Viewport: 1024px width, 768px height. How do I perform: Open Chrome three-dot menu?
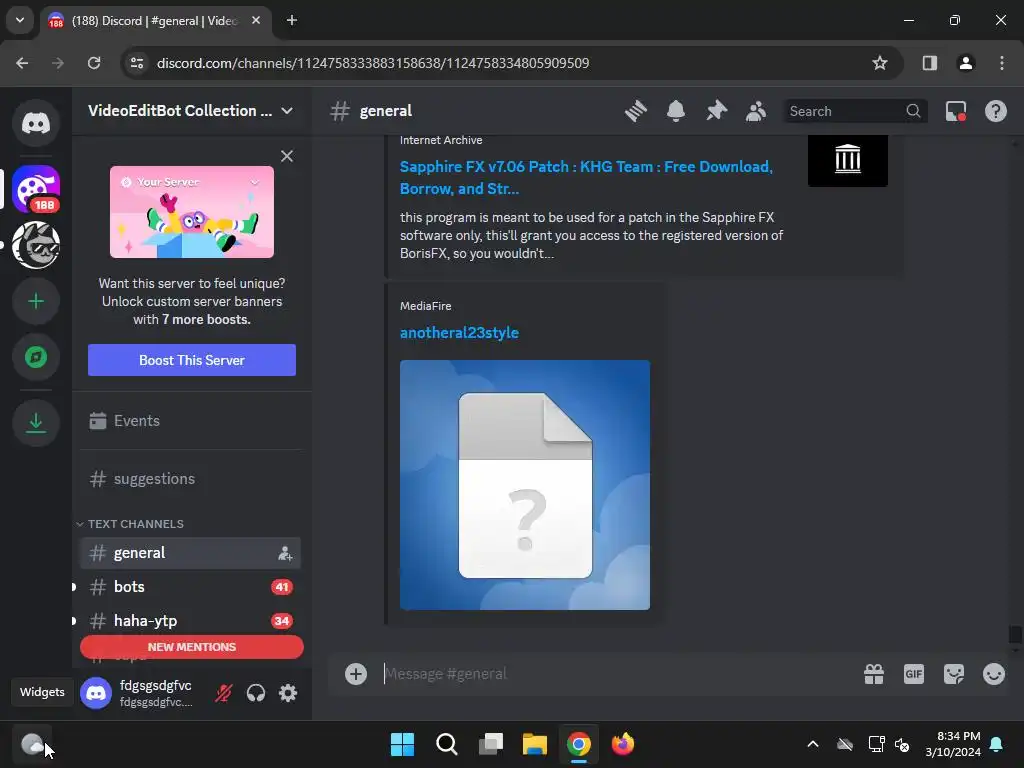[x=1002, y=63]
